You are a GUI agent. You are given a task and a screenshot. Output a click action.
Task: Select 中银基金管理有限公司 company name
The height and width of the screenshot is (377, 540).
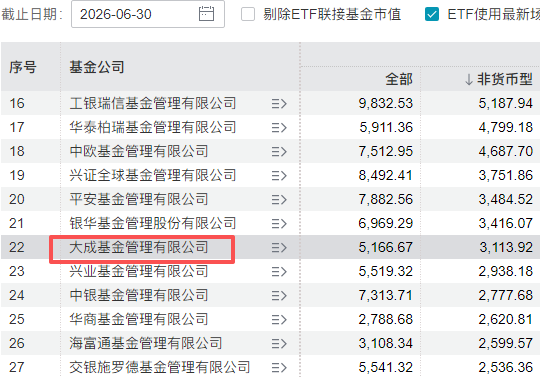(139, 295)
